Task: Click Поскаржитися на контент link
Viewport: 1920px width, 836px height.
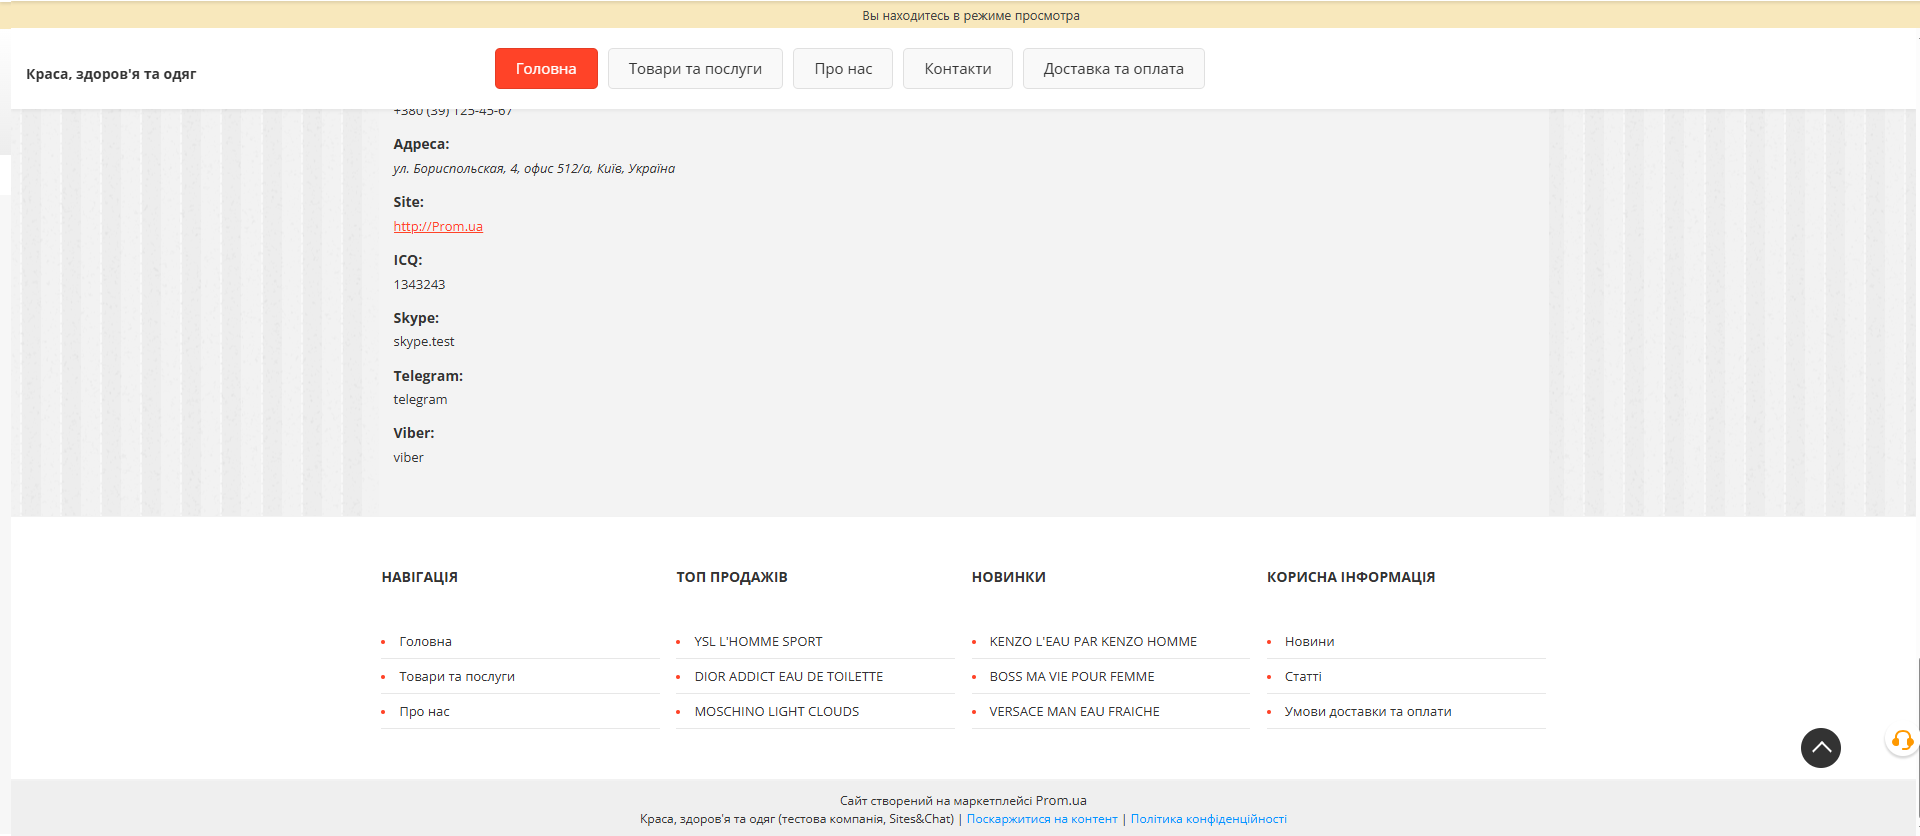Action: tap(1042, 819)
